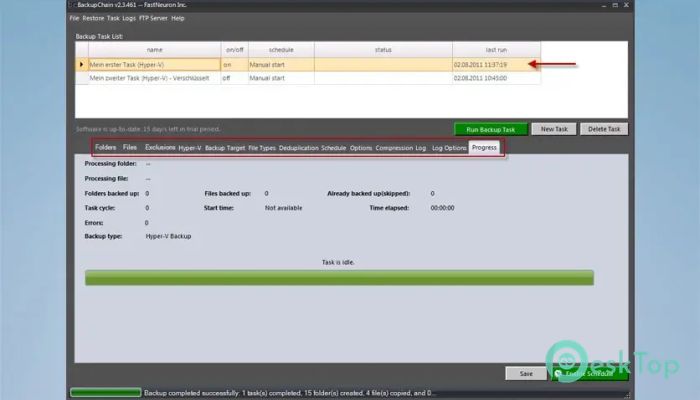The height and width of the screenshot is (400, 700).
Task: Select task 'Mein zweiter Task (Hyper-V) - Verschlüsselt'
Action: point(154,78)
